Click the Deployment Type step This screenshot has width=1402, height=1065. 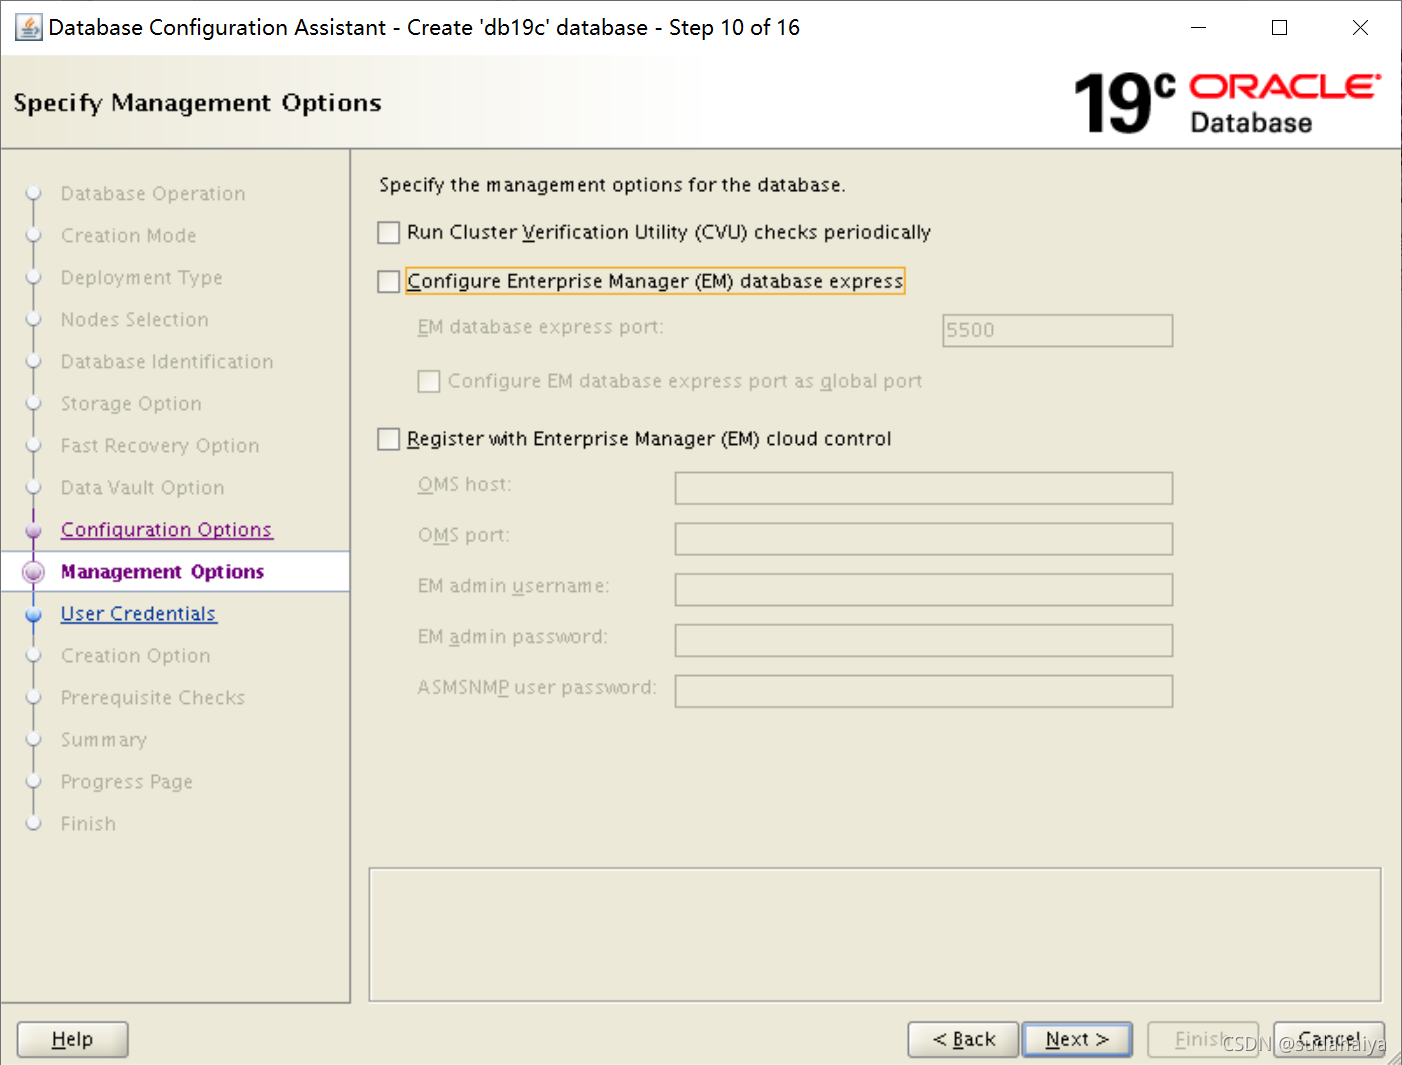(x=141, y=278)
